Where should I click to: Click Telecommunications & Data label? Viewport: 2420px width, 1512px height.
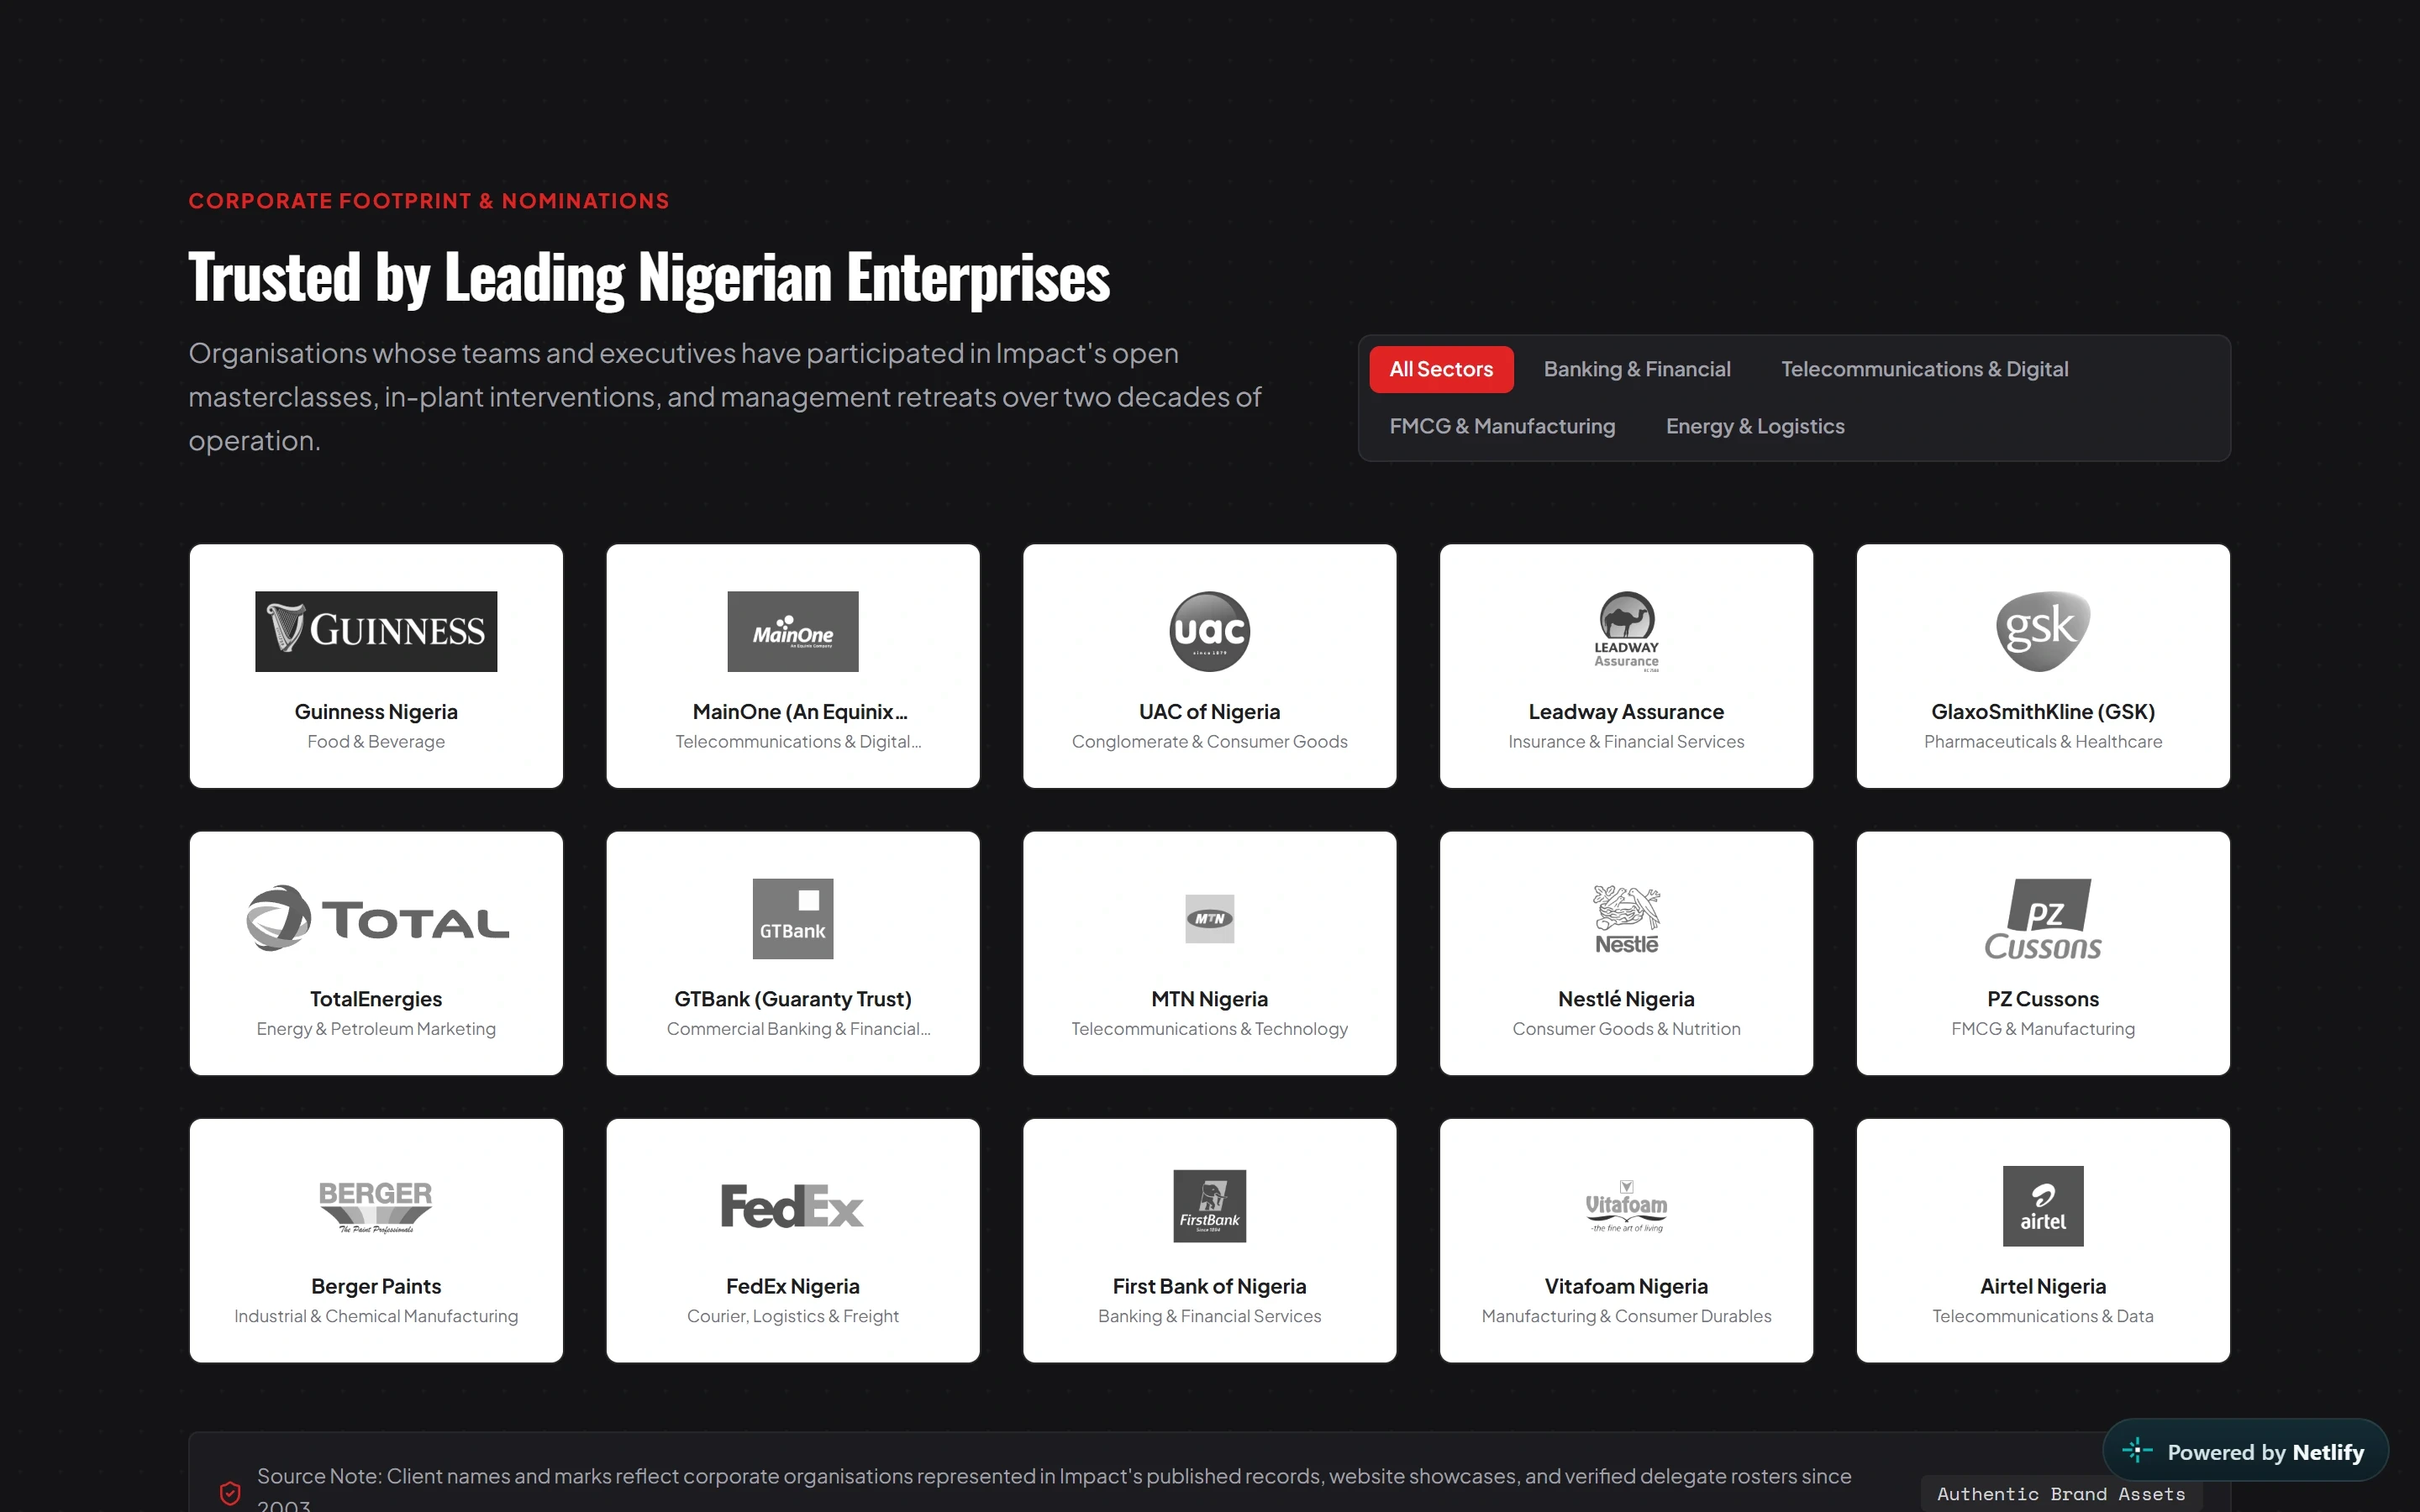click(x=2043, y=1316)
